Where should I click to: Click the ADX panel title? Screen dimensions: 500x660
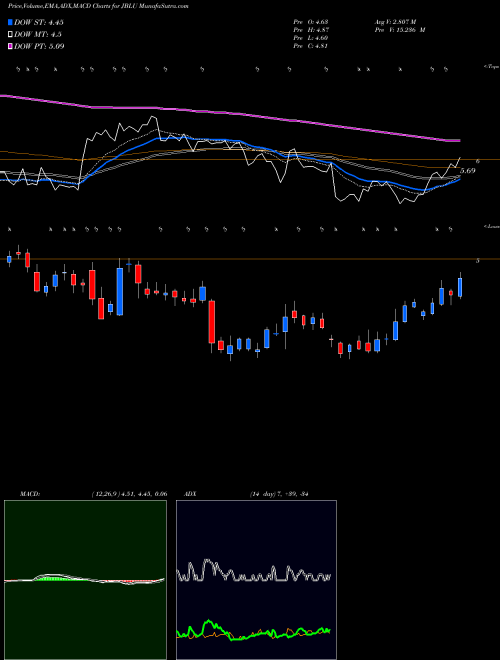click(190, 494)
